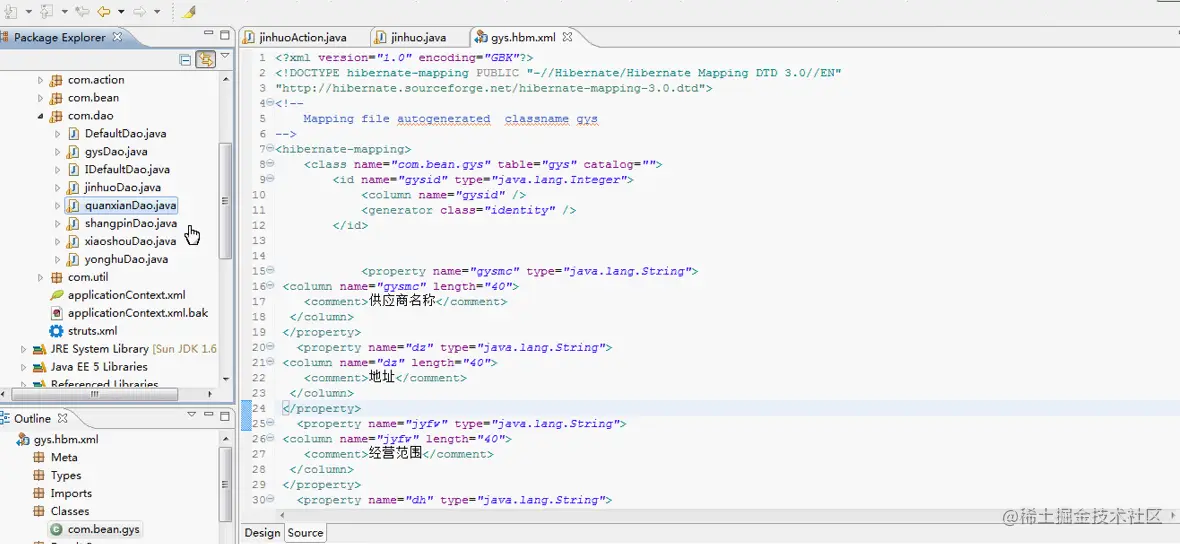
Task: Click the com.util package icon
Action: click(56, 277)
